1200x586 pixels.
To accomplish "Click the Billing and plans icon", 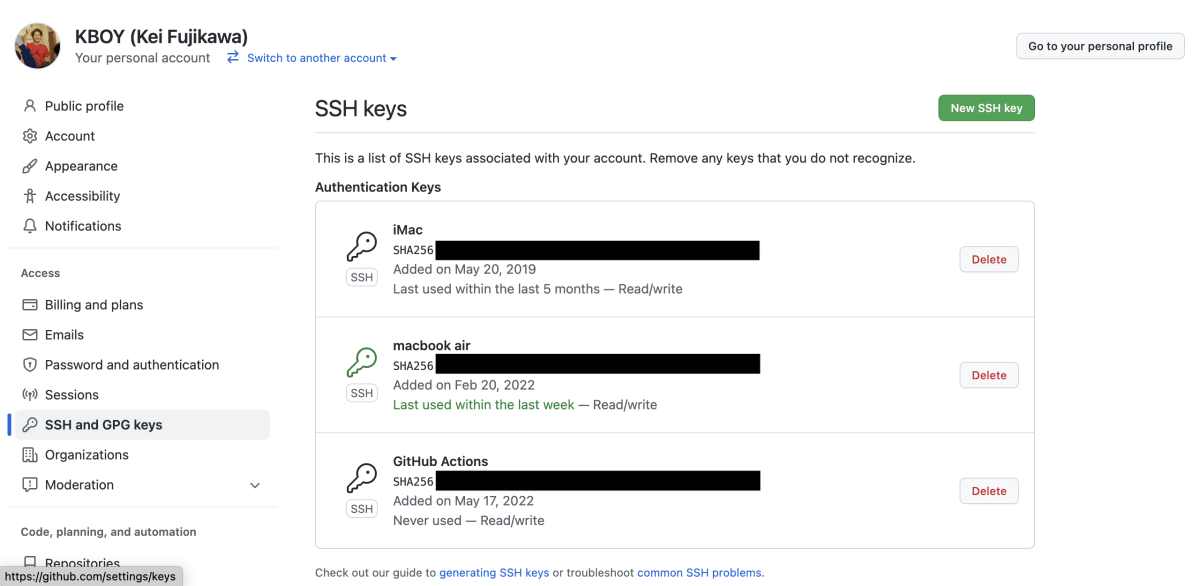I will click(x=30, y=305).
